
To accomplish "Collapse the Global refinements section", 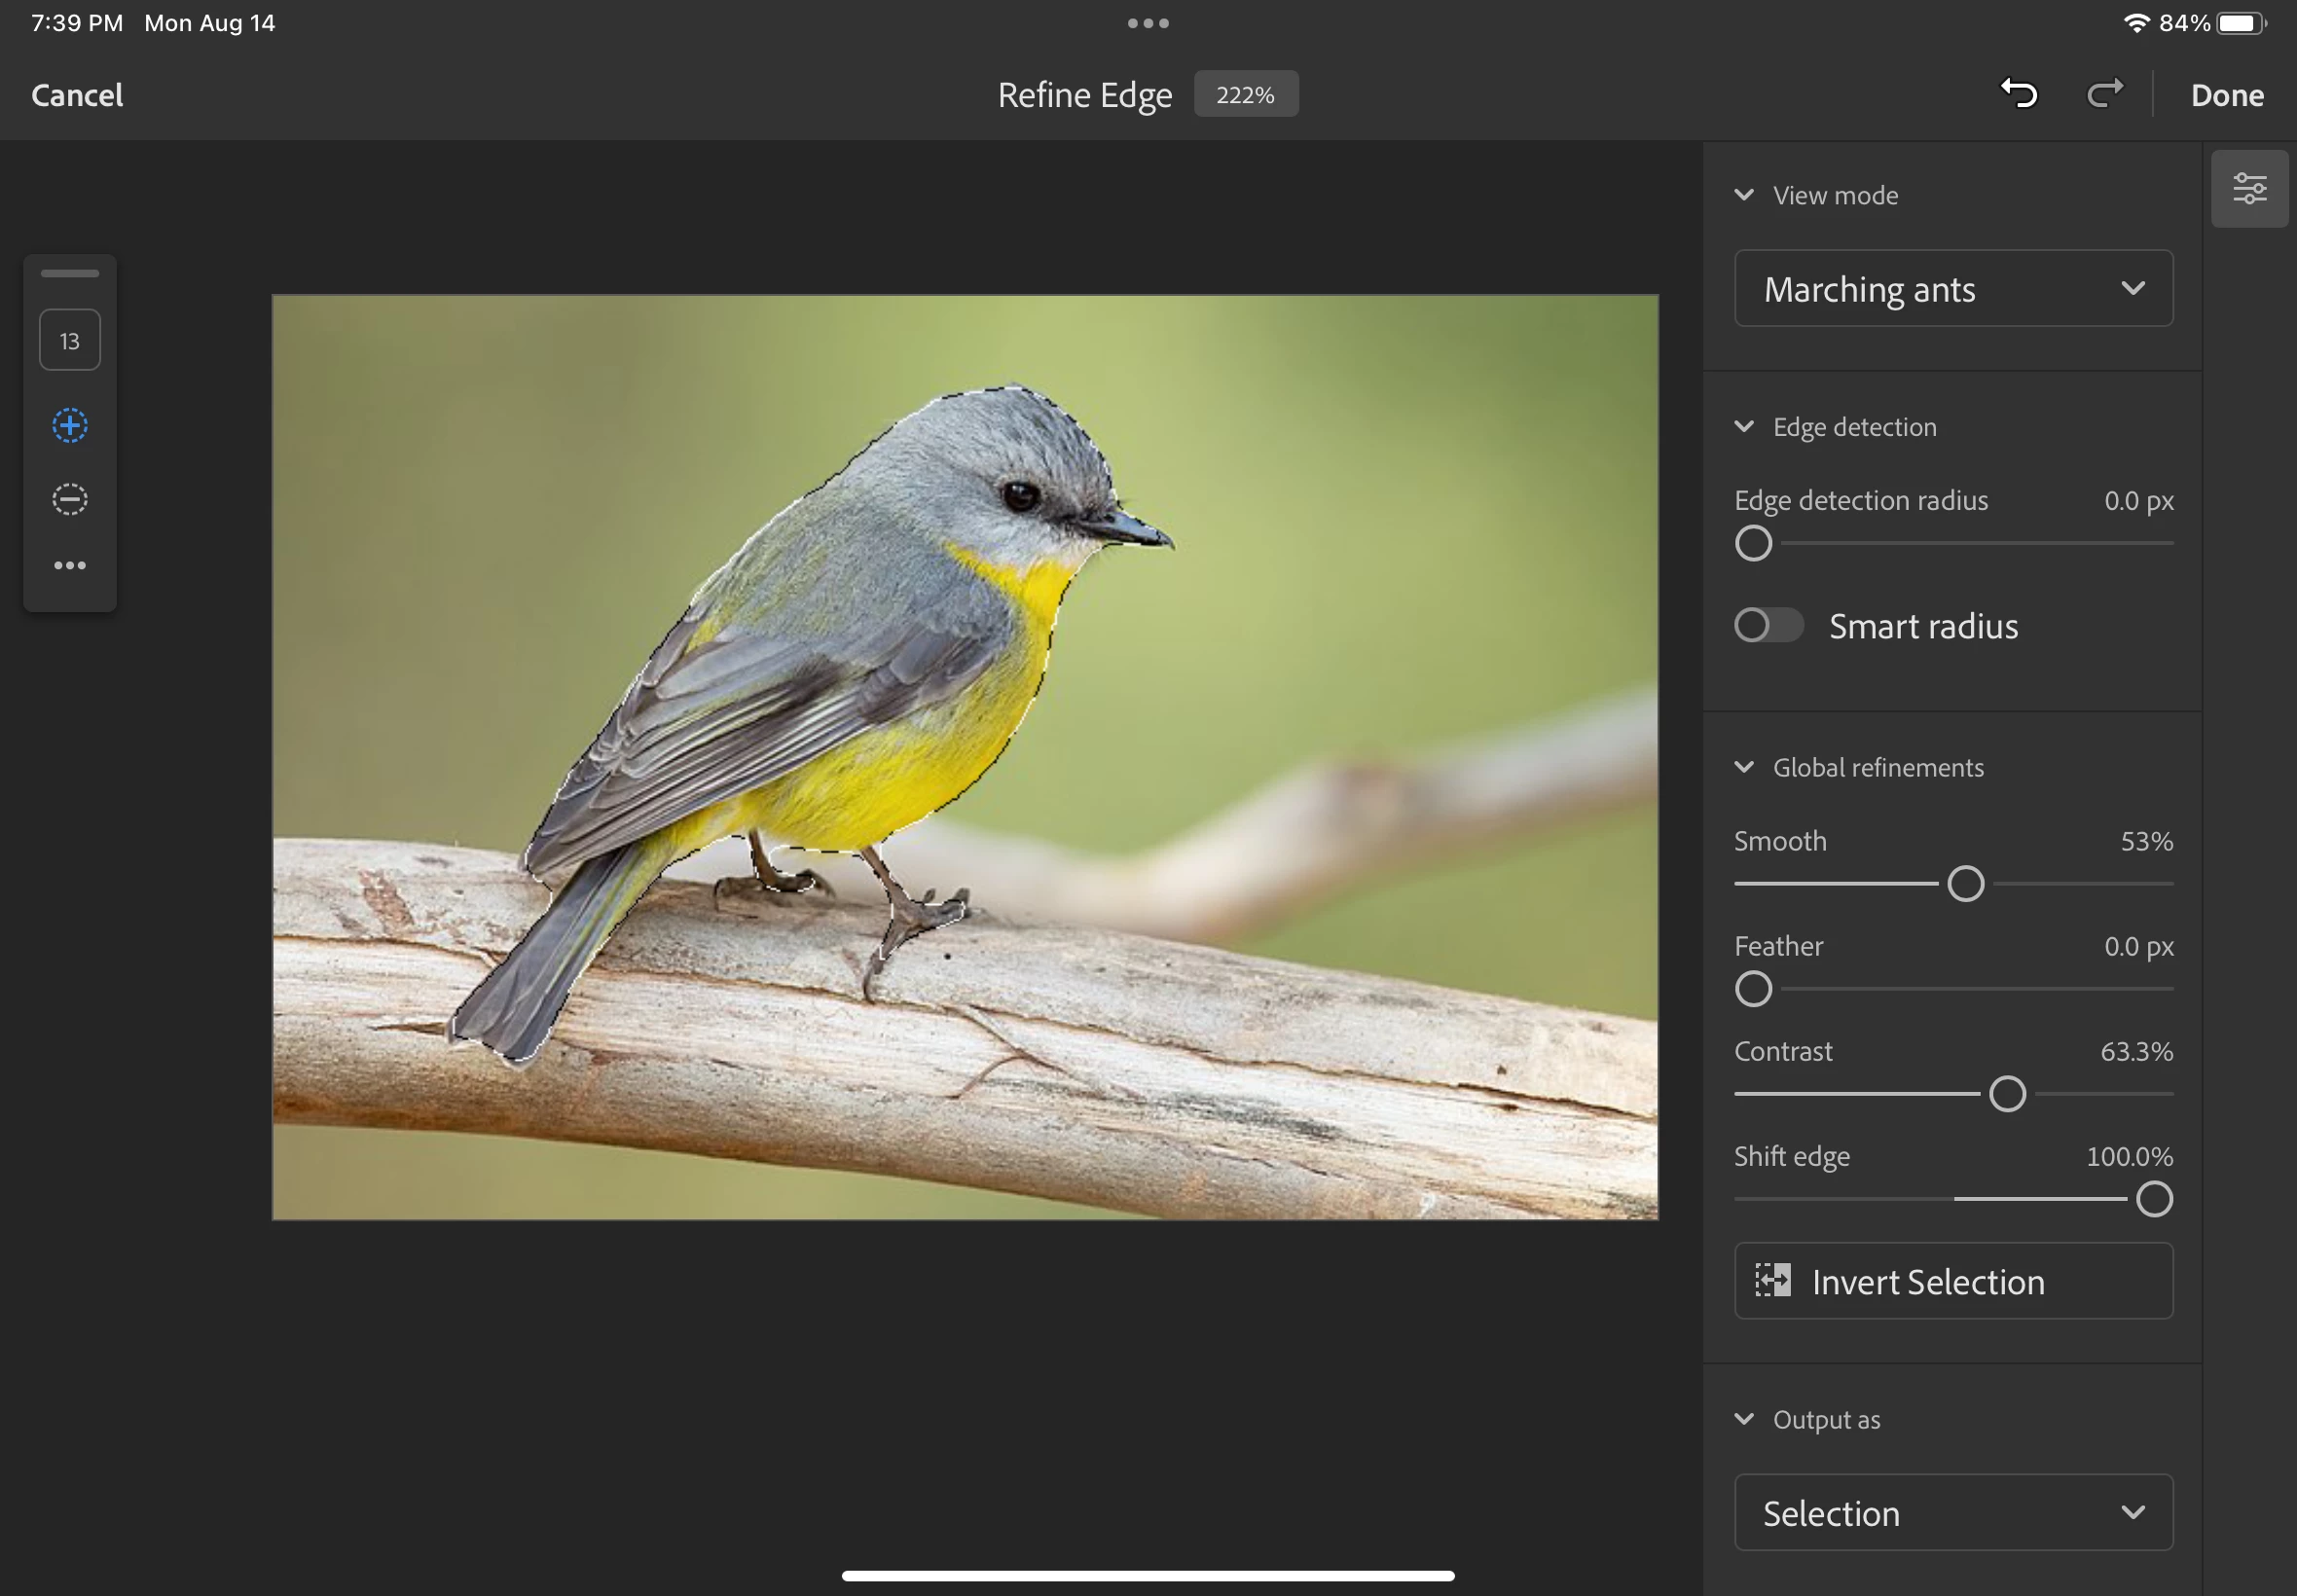I will pos(1744,767).
